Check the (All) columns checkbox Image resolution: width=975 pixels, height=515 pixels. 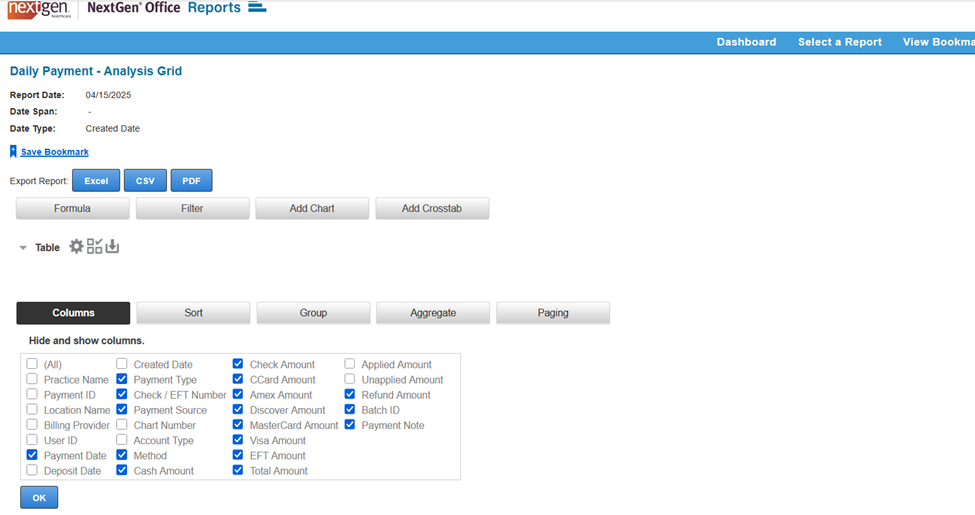[33, 365]
